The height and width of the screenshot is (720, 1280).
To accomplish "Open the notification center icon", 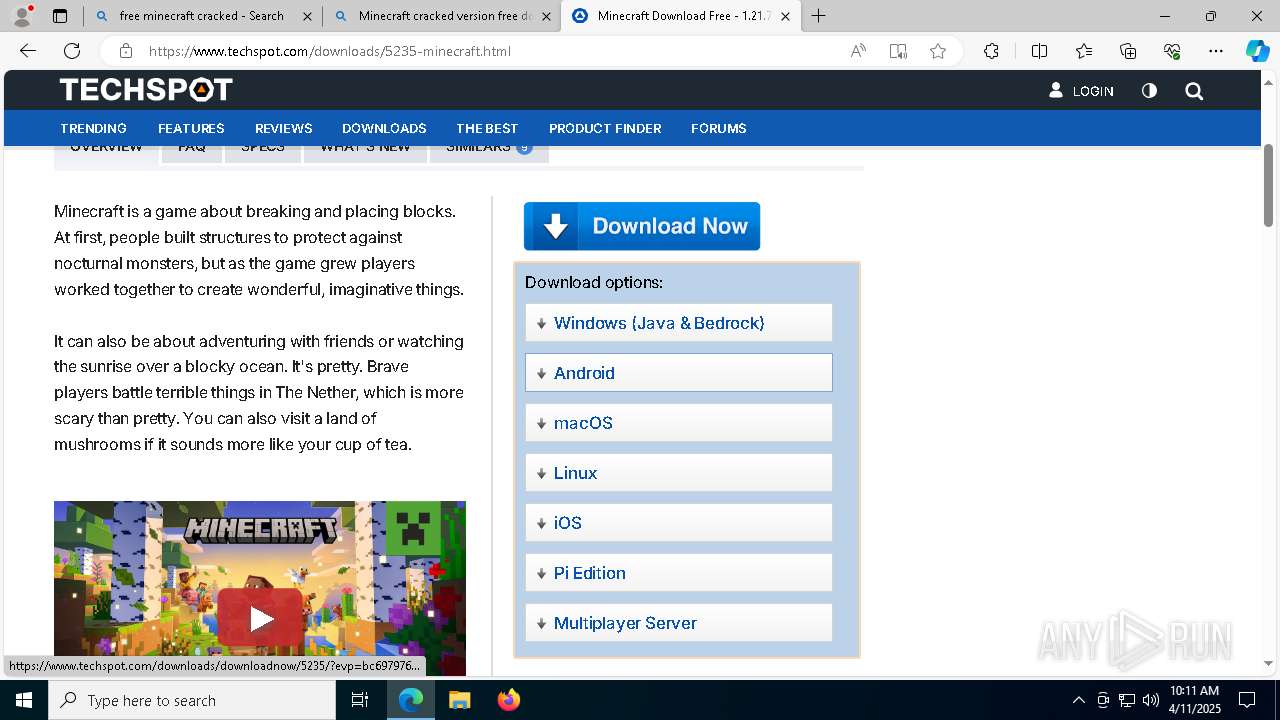I will point(1247,700).
